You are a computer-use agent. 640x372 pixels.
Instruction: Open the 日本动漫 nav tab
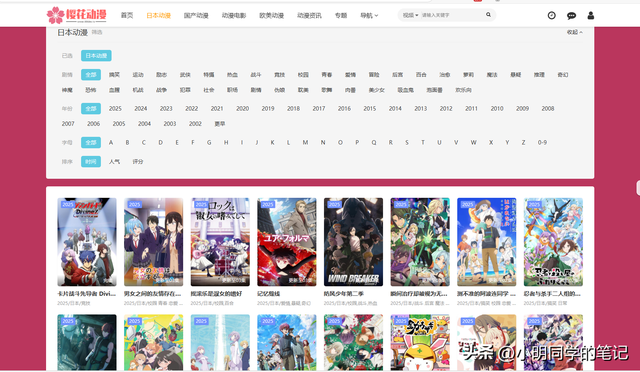pos(158,16)
